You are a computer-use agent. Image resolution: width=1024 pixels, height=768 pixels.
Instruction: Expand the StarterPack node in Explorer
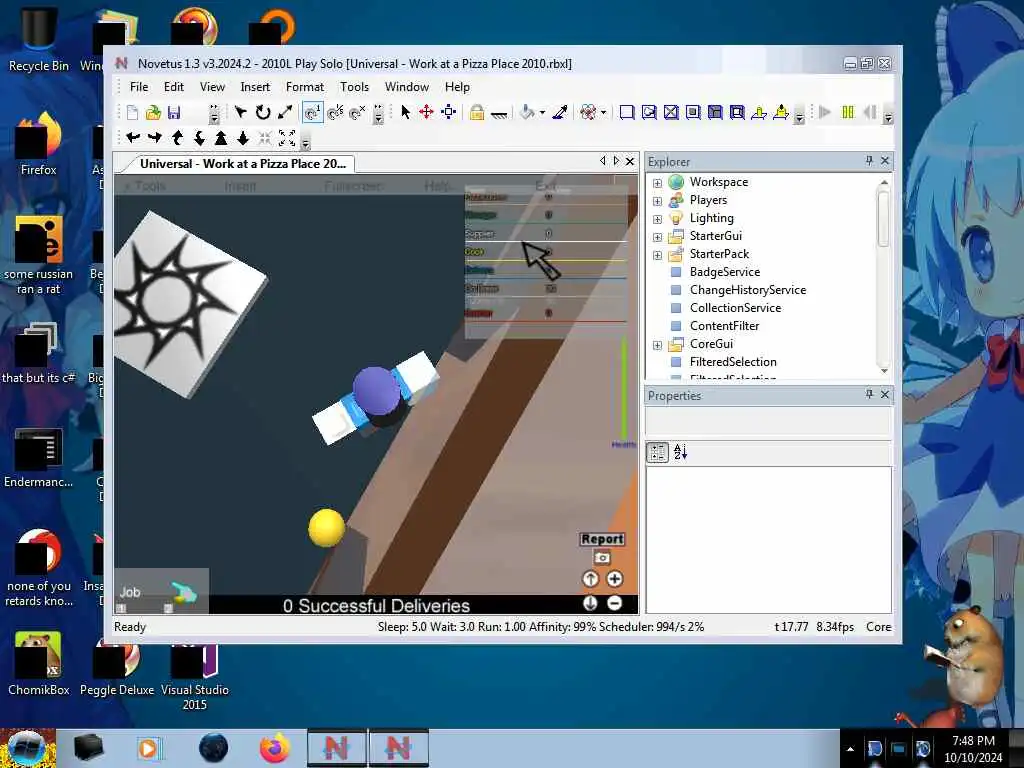[x=658, y=255]
